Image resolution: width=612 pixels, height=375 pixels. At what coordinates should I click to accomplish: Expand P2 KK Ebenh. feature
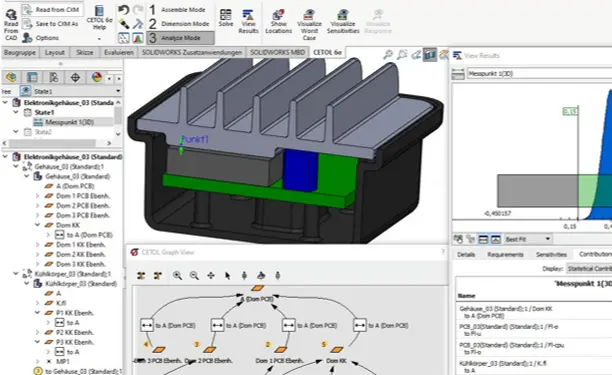[37, 332]
